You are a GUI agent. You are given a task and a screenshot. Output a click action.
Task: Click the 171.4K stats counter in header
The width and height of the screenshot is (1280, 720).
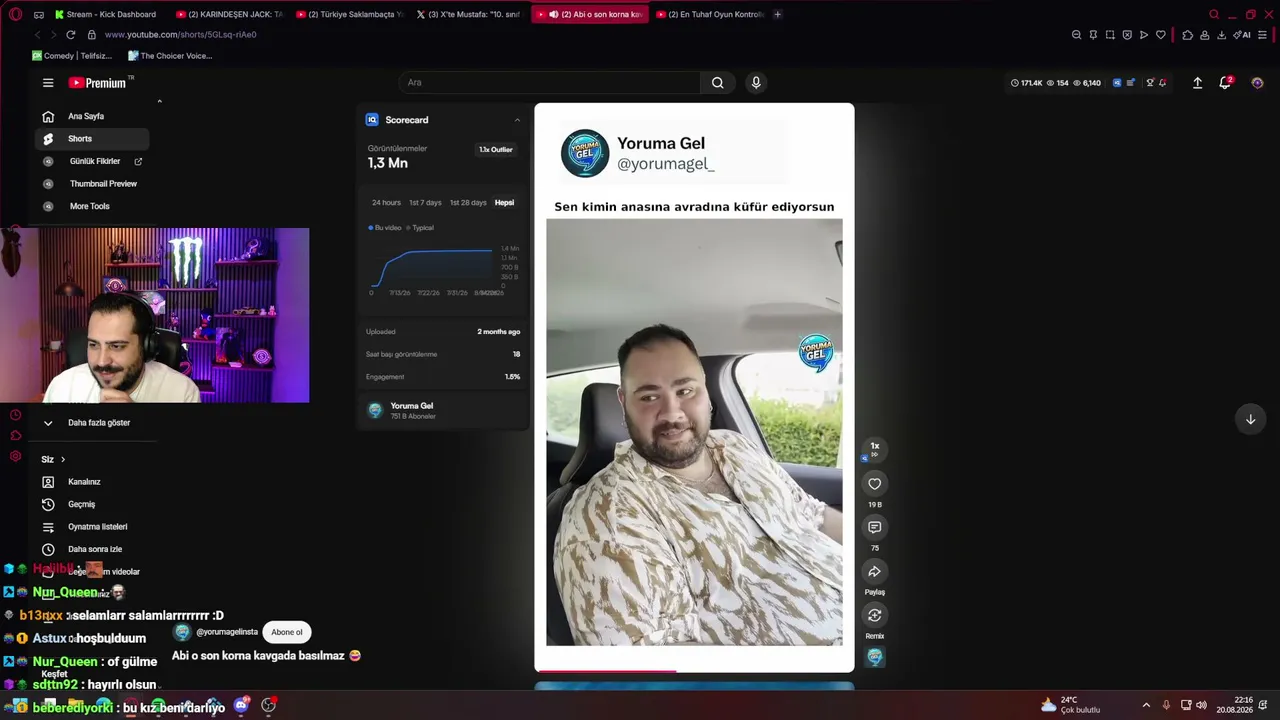(x=1026, y=83)
